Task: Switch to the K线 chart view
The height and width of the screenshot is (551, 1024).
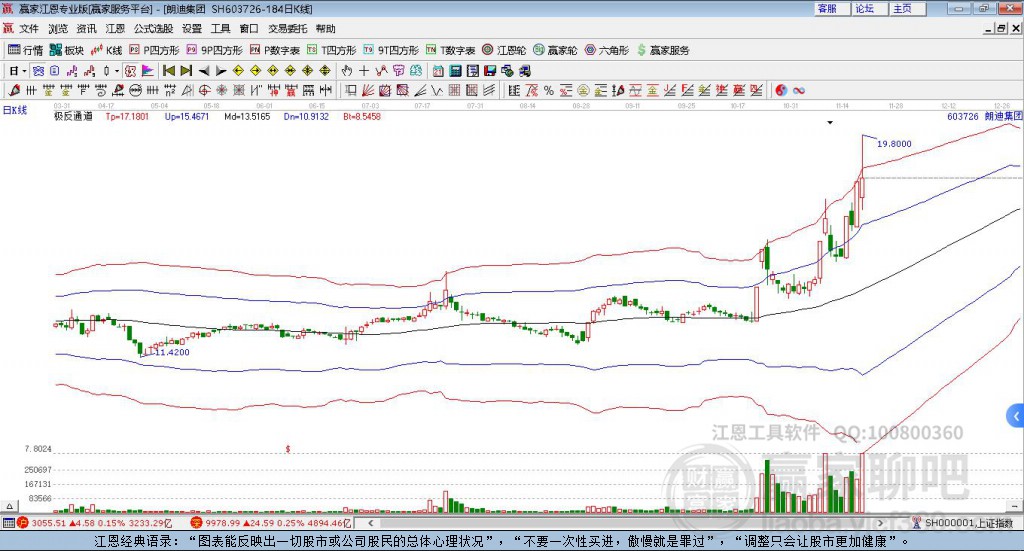Action: pyautogui.click(x=106, y=50)
